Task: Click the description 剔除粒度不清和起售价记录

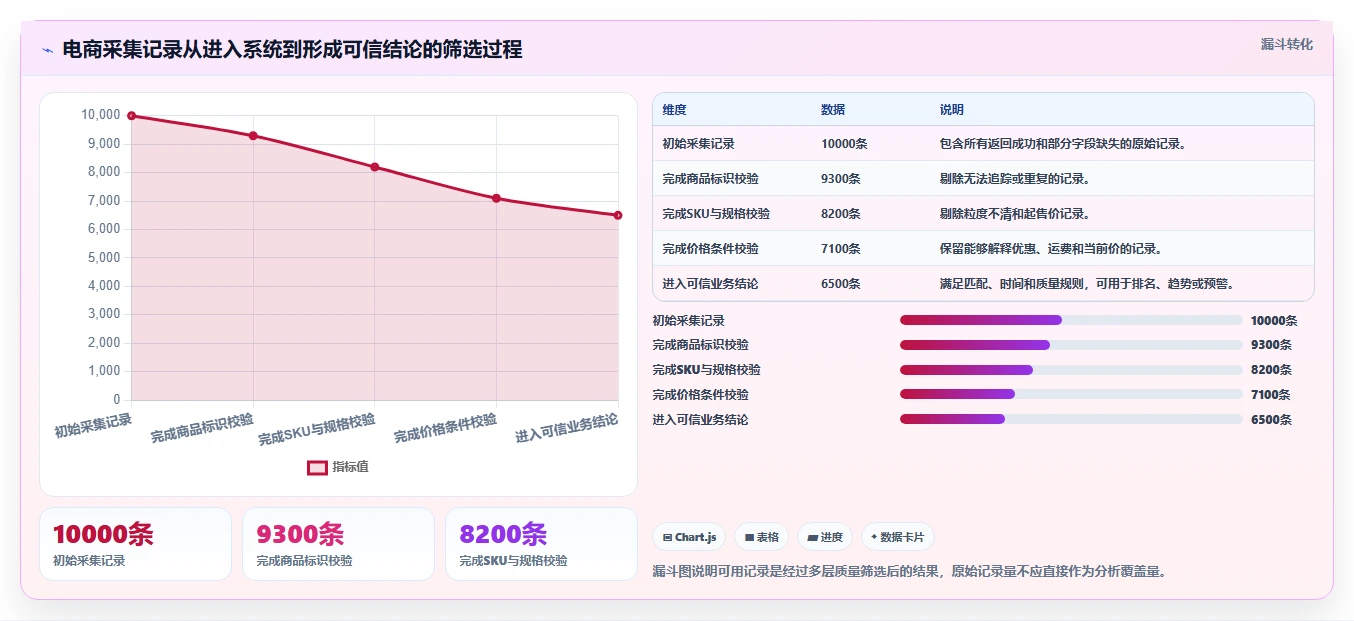Action: pos(1015,214)
